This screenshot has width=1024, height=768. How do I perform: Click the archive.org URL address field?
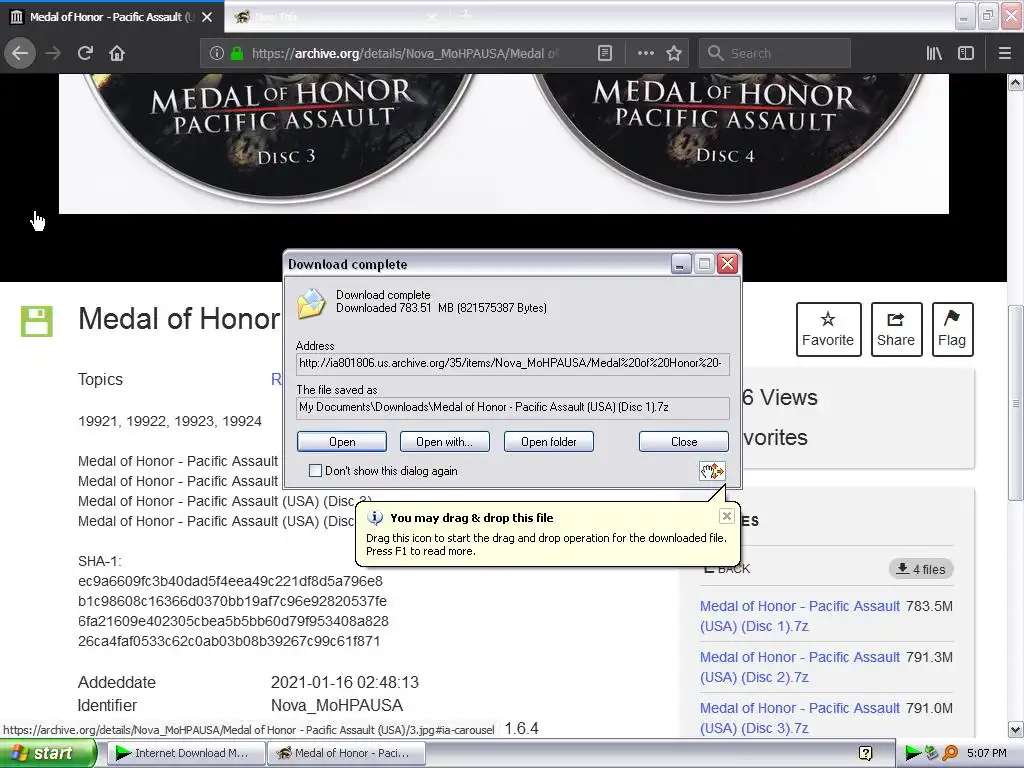click(405, 54)
